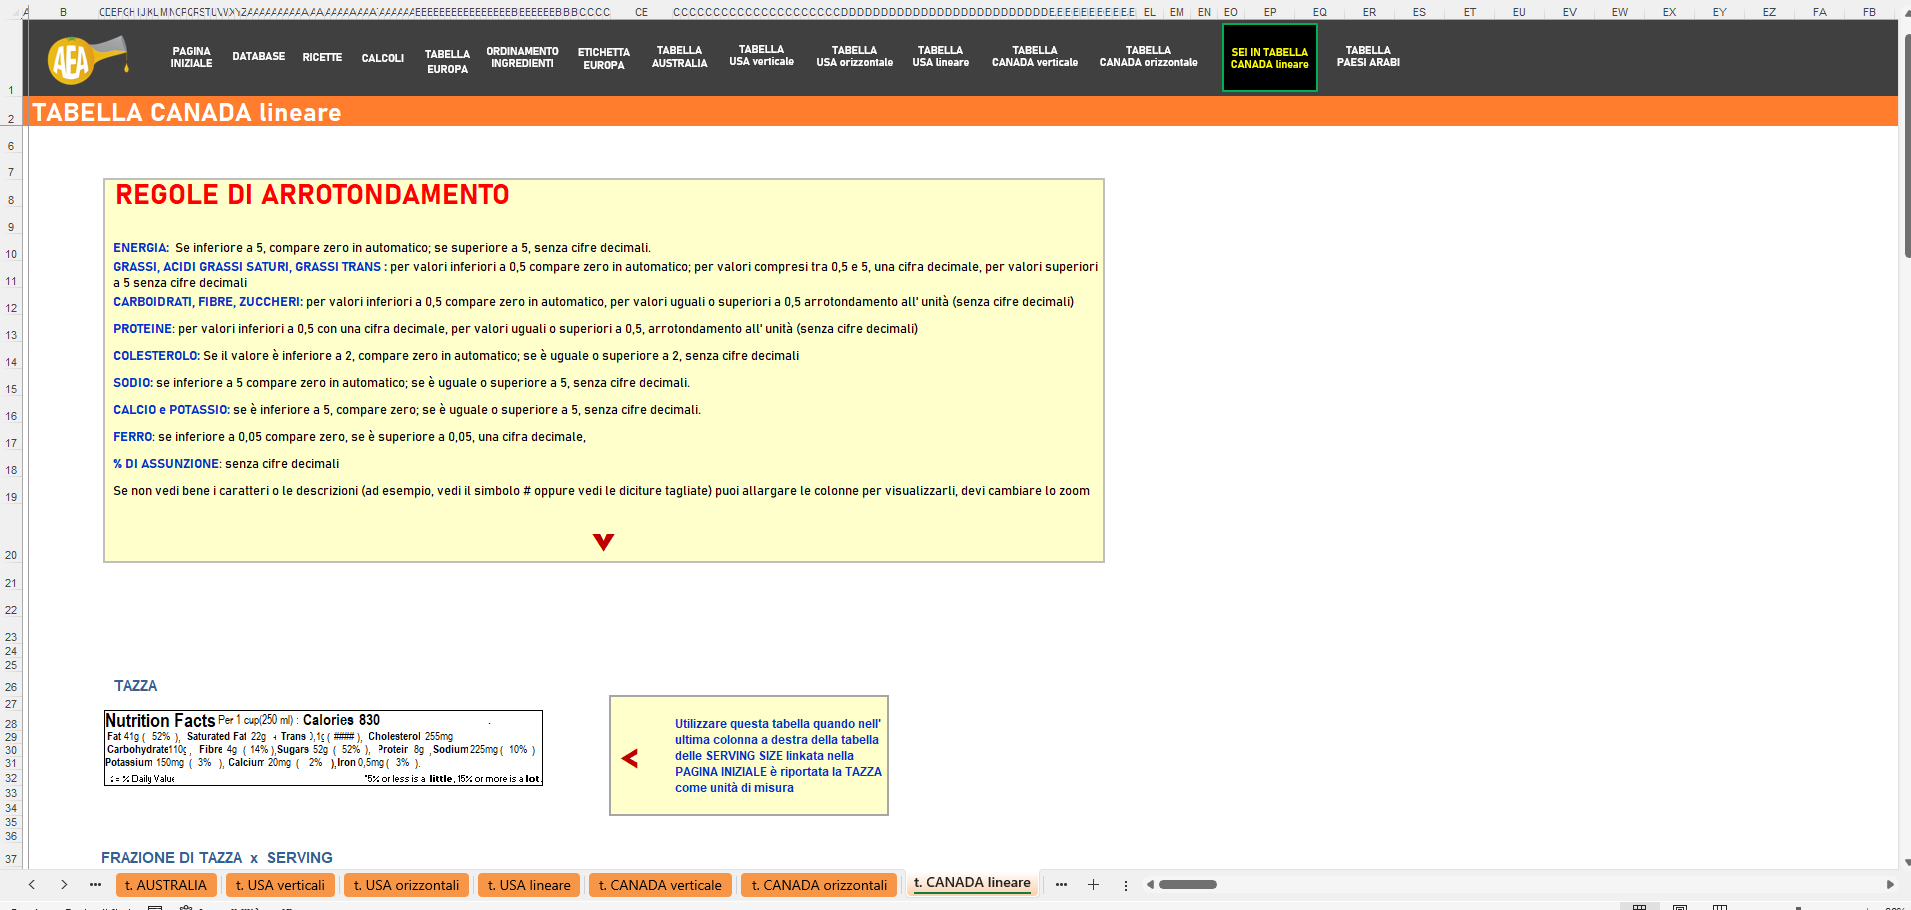
Task: Select column header EV
Action: [x=1570, y=12]
